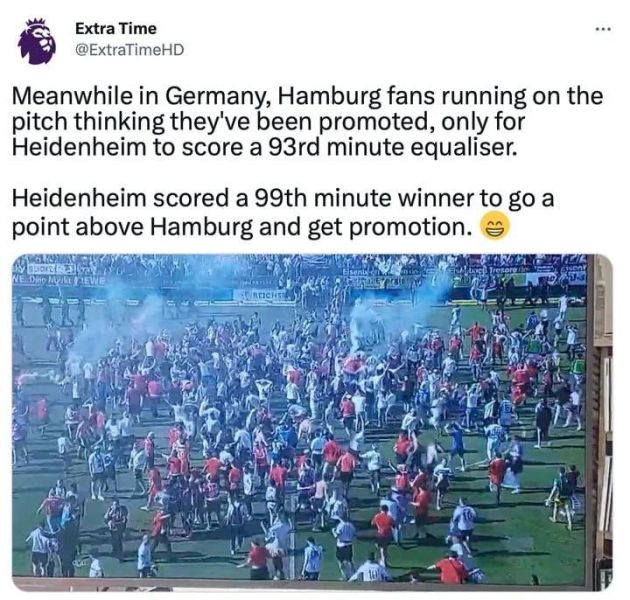Click the wooden frame edge beside the photo
This screenshot has height=600, width=630.
pos(601,422)
